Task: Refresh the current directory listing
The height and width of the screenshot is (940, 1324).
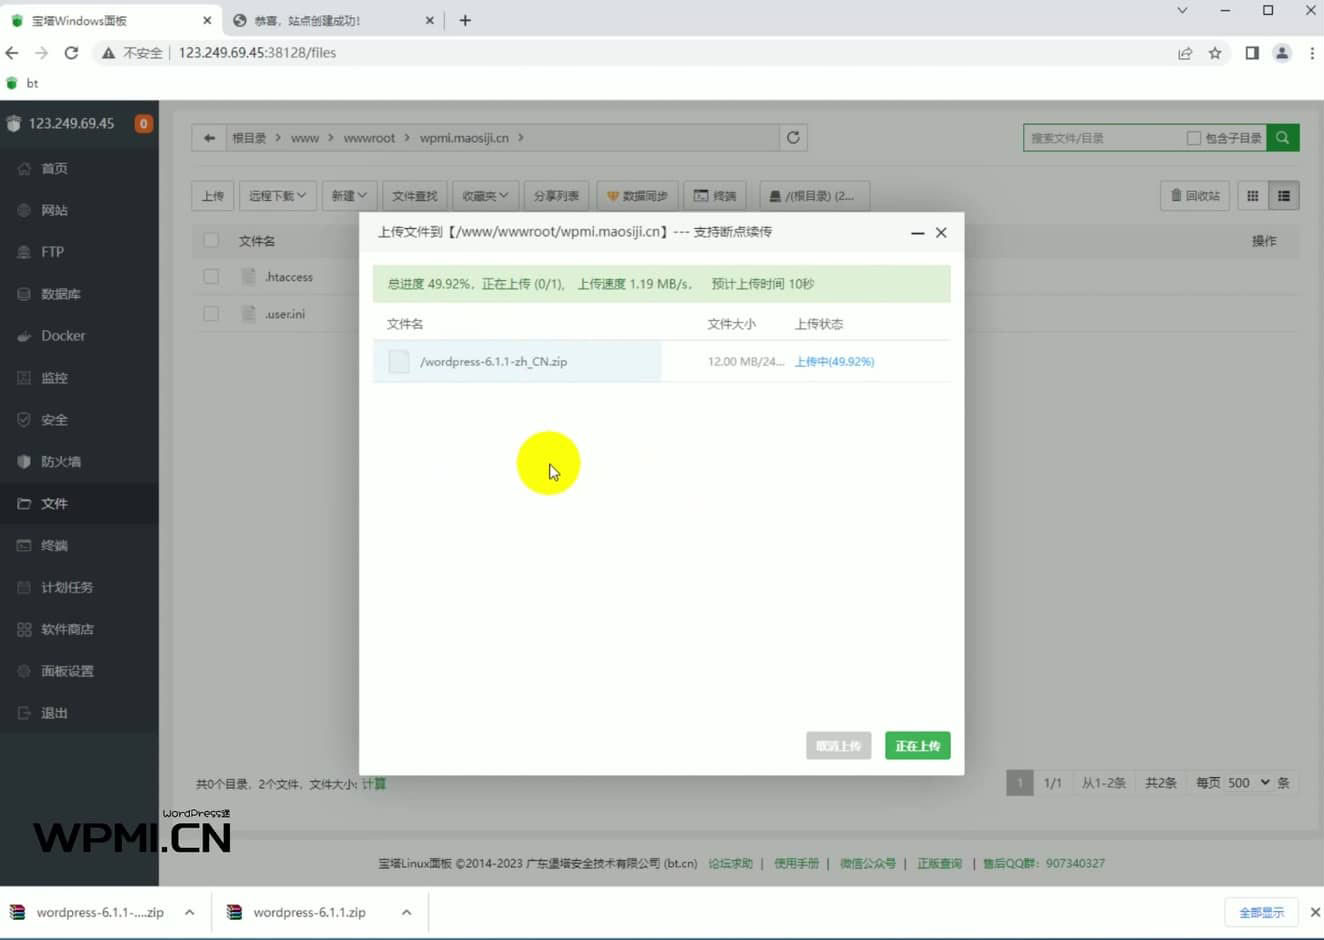Action: pos(793,137)
